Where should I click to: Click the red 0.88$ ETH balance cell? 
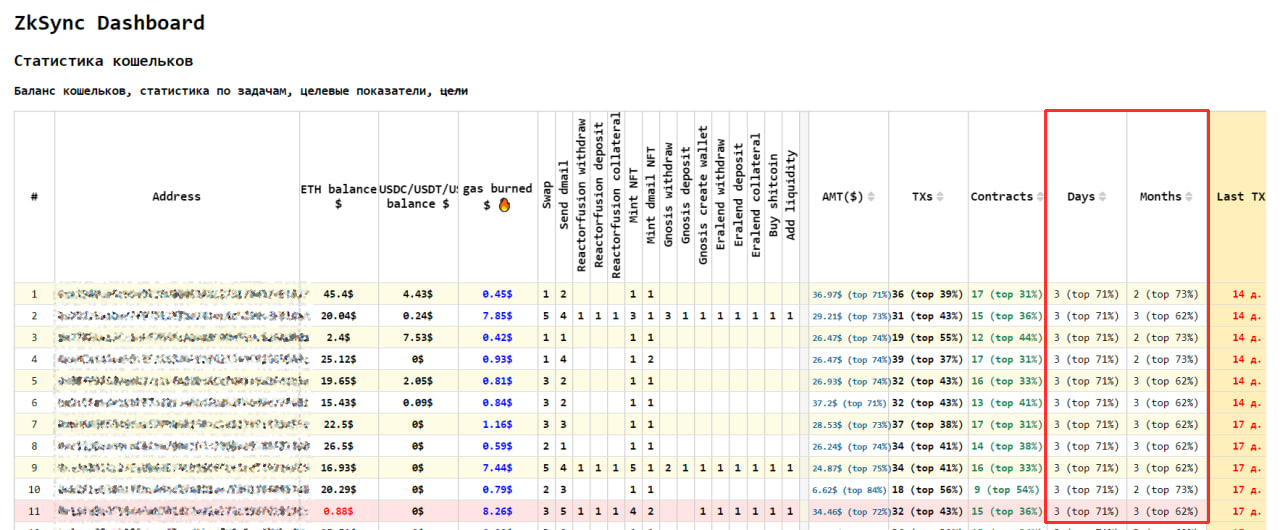pyautogui.click(x=338, y=512)
